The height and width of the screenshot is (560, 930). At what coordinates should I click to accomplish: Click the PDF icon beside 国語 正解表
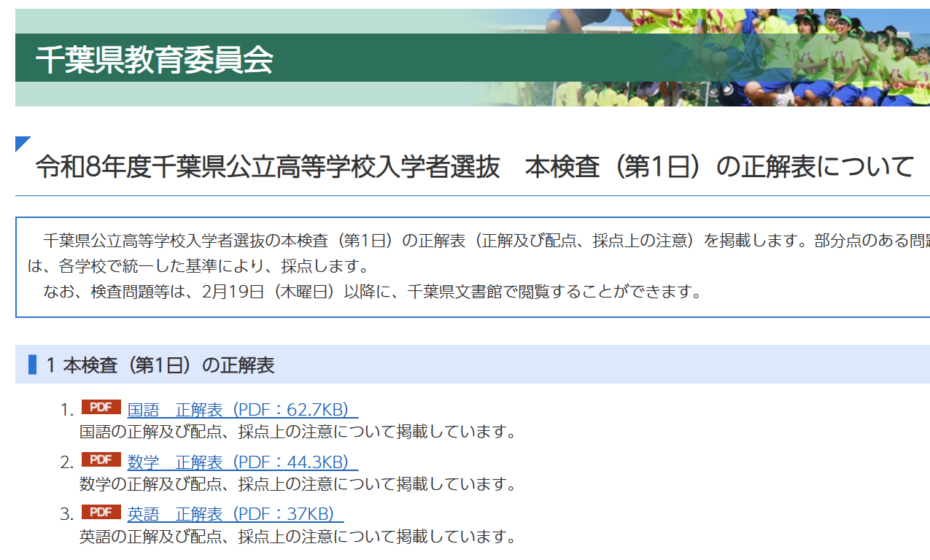(100, 408)
